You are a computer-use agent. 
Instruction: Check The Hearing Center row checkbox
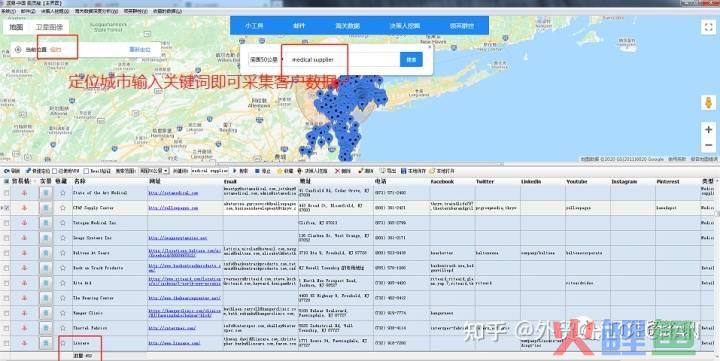pyautogui.click(x=6, y=298)
